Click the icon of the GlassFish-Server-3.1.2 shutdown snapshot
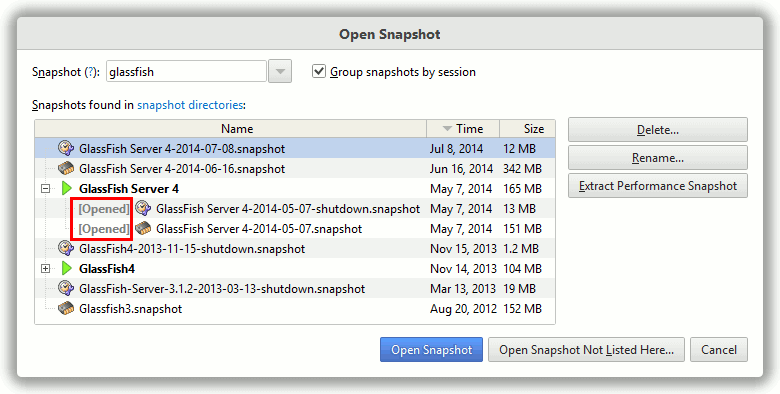The width and height of the screenshot is (780, 394). point(66,289)
